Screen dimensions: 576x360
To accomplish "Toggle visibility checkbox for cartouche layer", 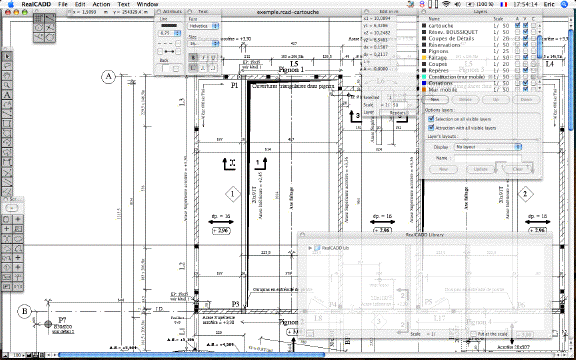I will (526, 26).
